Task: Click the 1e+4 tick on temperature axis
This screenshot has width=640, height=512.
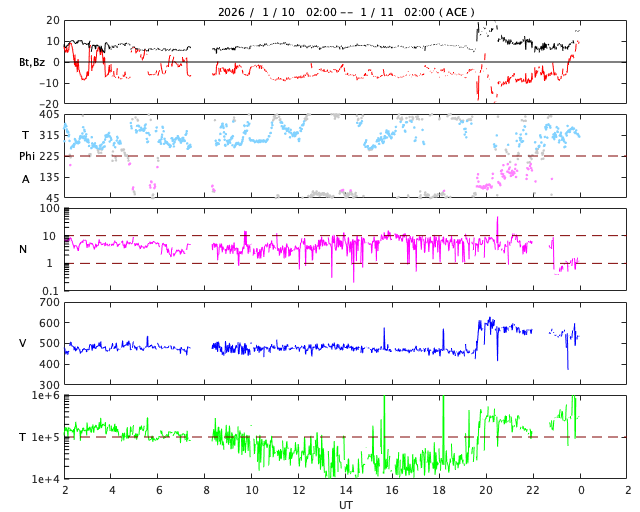Action: [44, 479]
